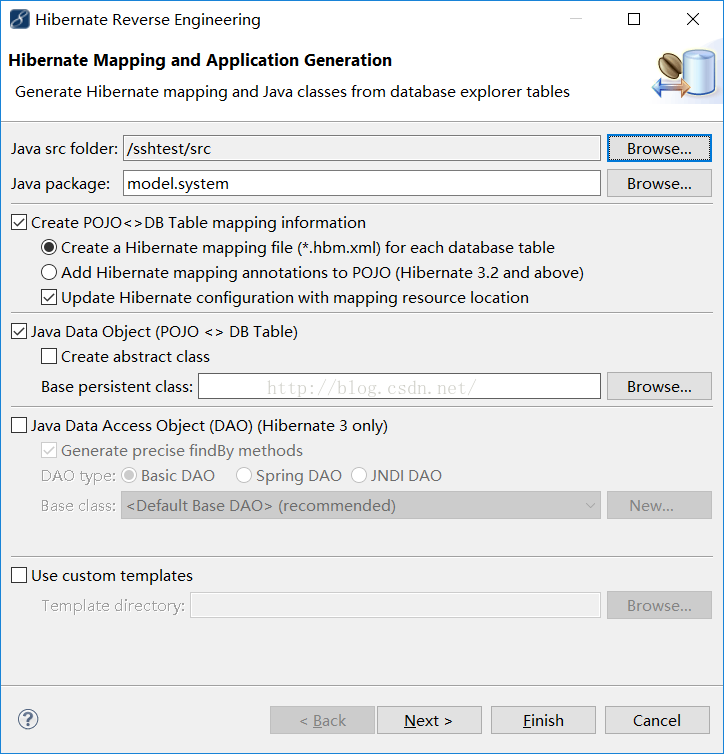Screen dimensions: 724x754
Task: Enable Use custom templates checkbox
Action: [x=19, y=575]
